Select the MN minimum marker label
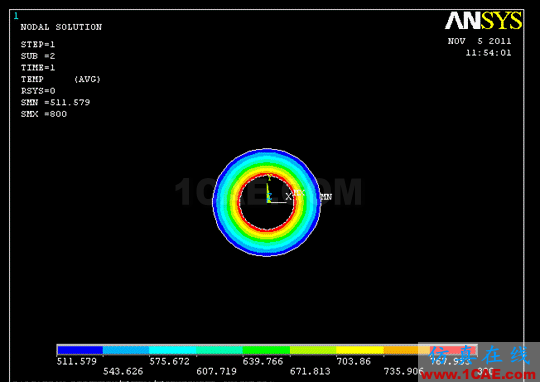 326,197
